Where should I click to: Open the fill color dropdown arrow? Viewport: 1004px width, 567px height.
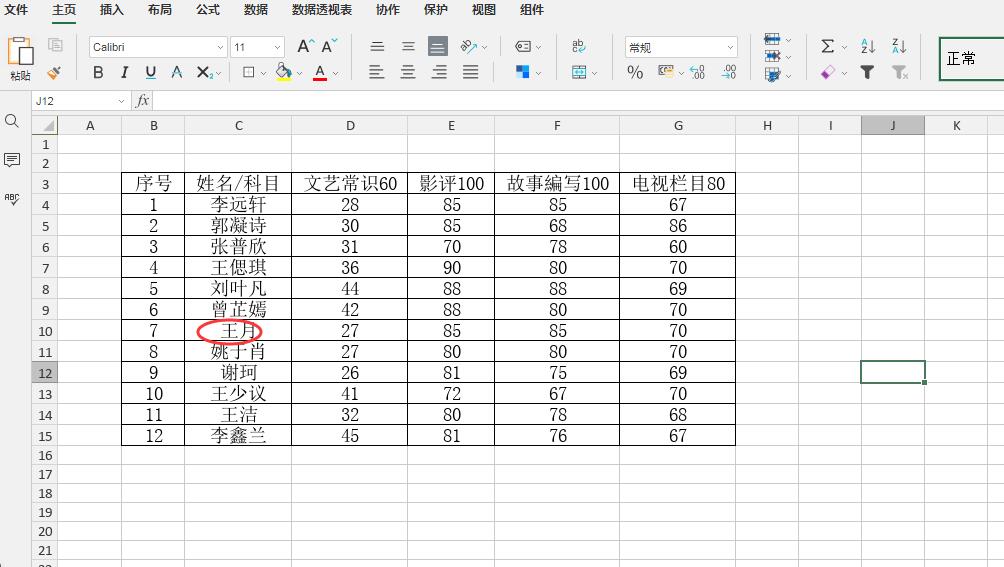click(x=299, y=74)
